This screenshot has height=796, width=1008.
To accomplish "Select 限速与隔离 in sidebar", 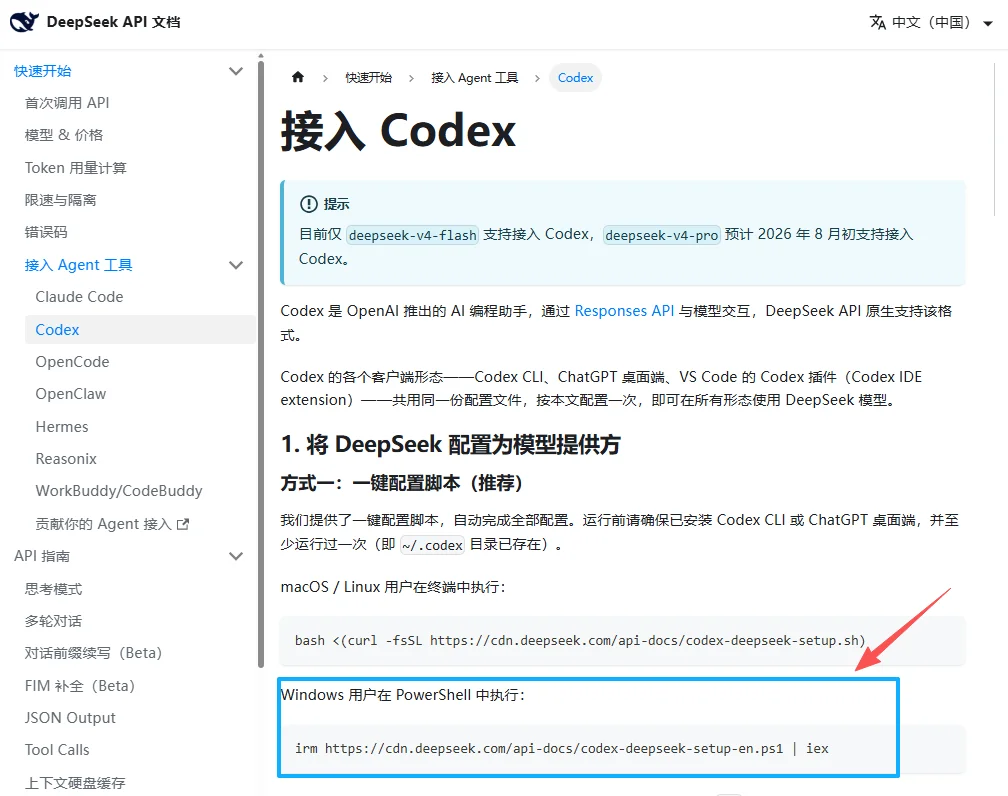I will tap(60, 200).
